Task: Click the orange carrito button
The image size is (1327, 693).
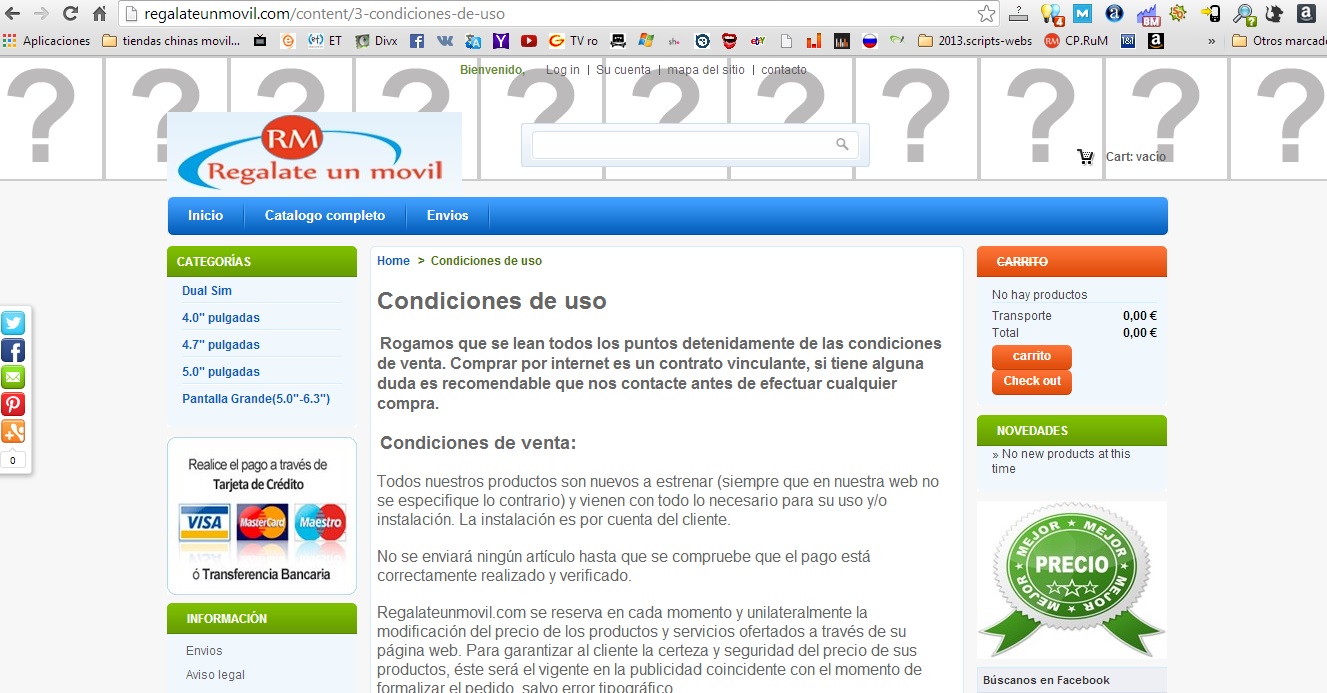Action: point(1032,356)
